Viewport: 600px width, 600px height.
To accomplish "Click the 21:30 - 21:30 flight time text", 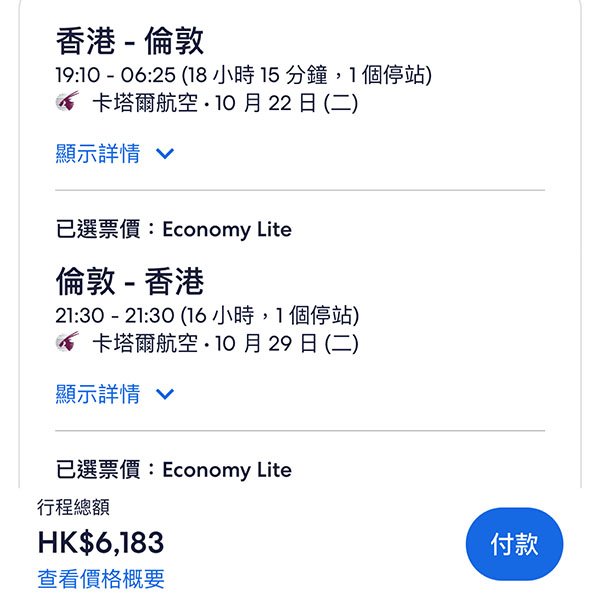I will 113,316.
